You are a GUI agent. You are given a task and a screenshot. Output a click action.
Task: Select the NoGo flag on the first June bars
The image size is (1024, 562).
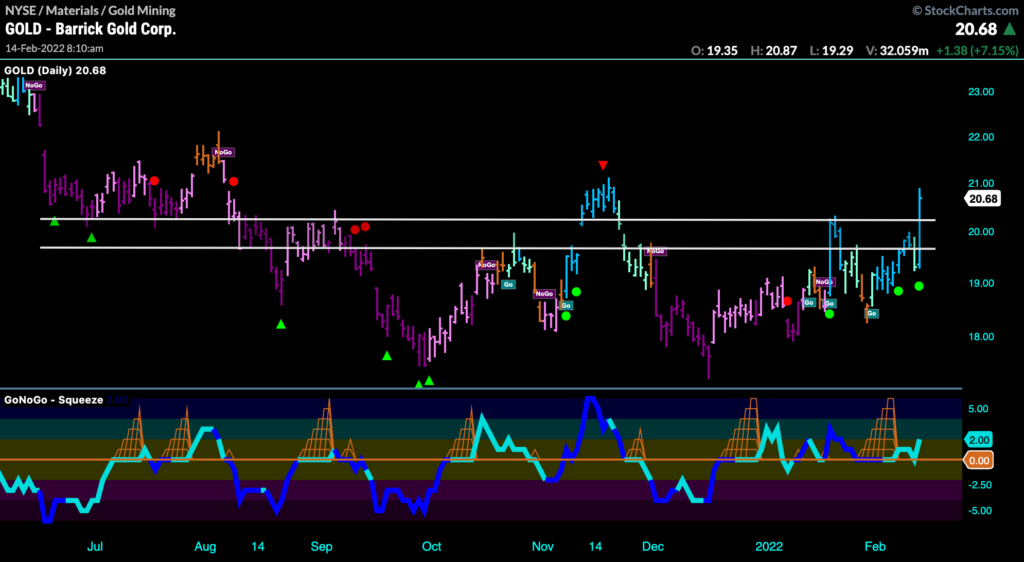point(34,86)
